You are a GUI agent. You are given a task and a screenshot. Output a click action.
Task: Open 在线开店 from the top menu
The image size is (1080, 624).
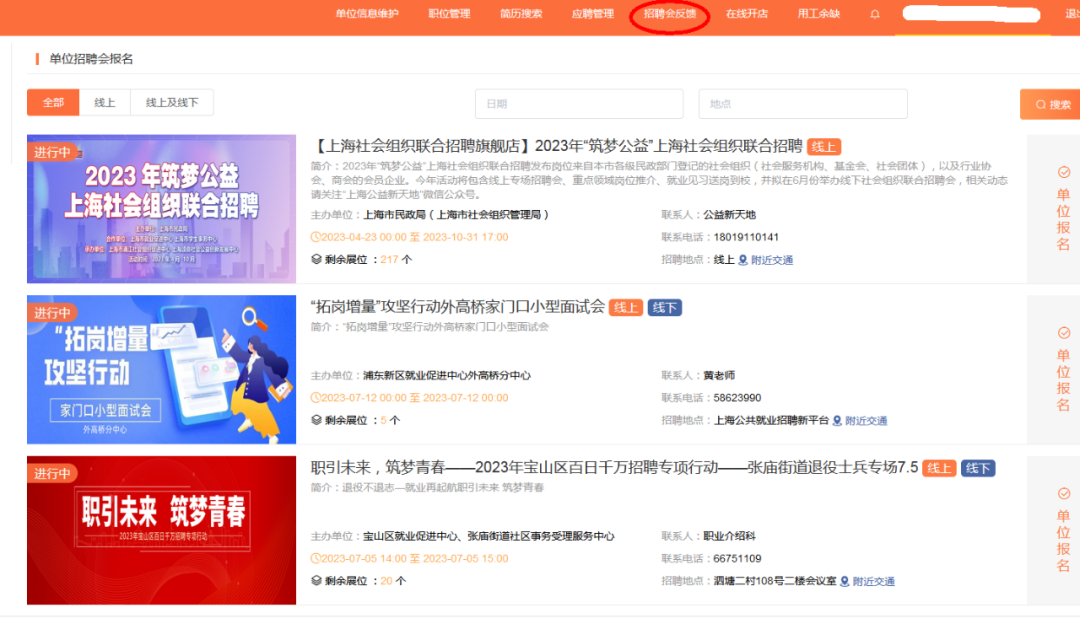coord(747,14)
